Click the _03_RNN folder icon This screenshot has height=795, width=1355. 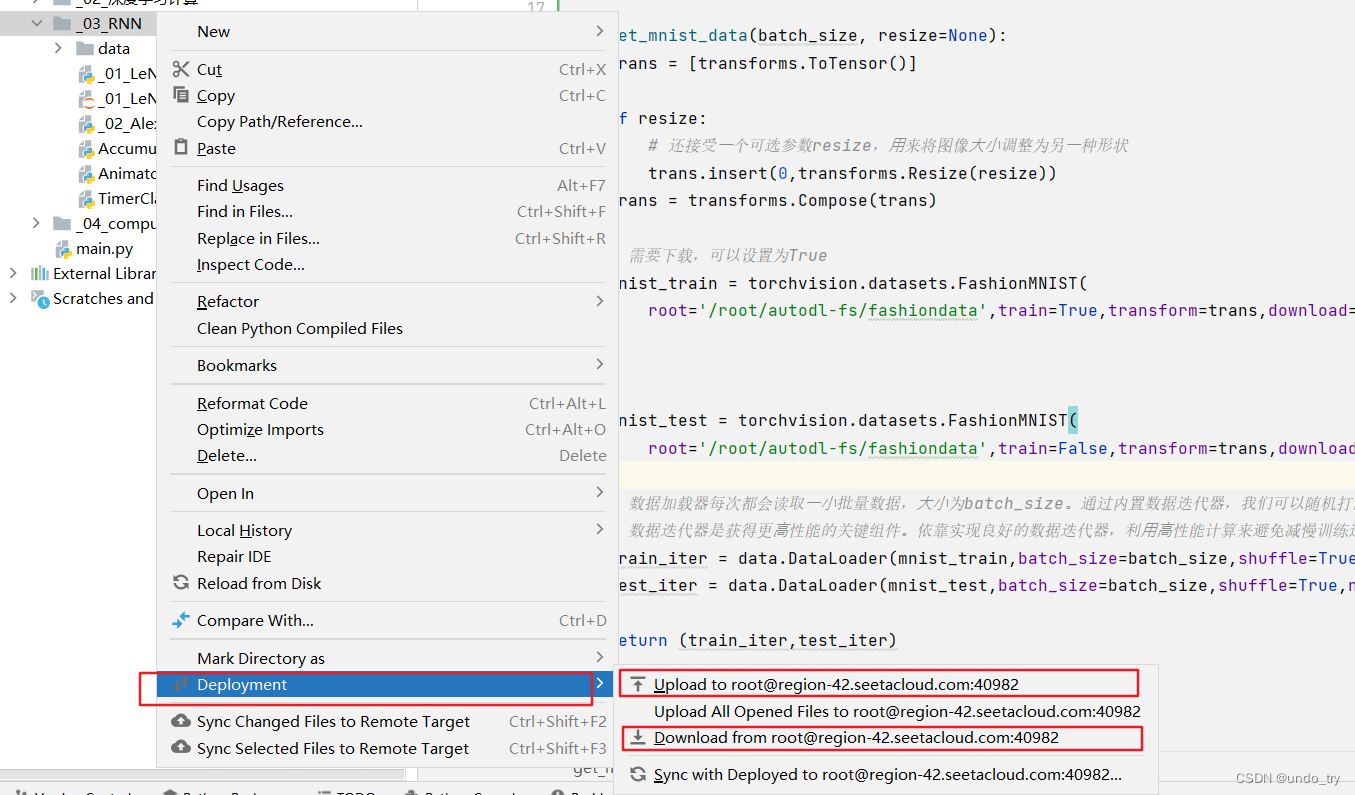(x=62, y=23)
